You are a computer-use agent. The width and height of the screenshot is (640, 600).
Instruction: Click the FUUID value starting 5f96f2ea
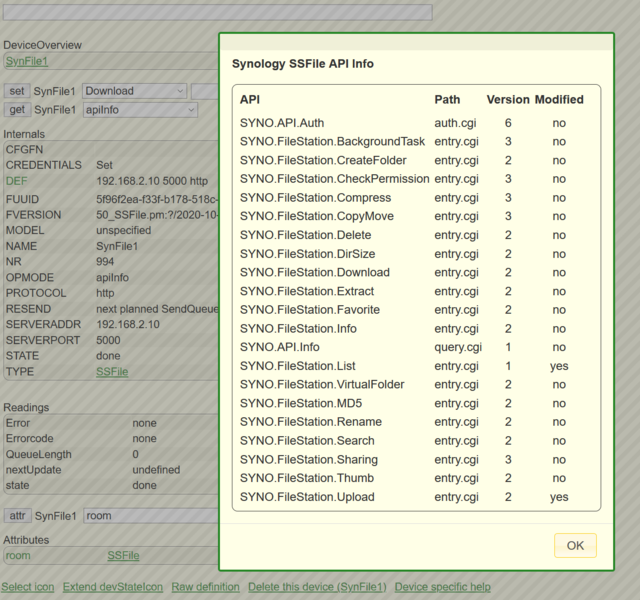pyautogui.click(x=157, y=199)
